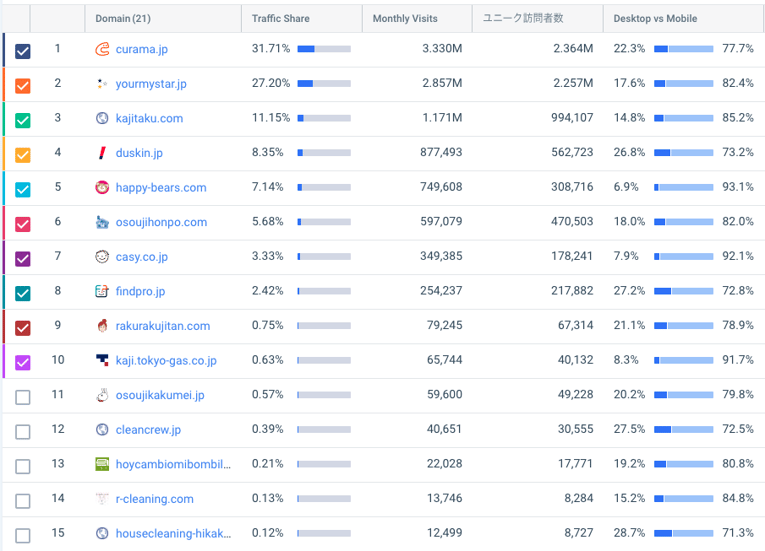Image resolution: width=765 pixels, height=551 pixels.
Task: Open the duskin.jp domain link
Action: coord(139,153)
